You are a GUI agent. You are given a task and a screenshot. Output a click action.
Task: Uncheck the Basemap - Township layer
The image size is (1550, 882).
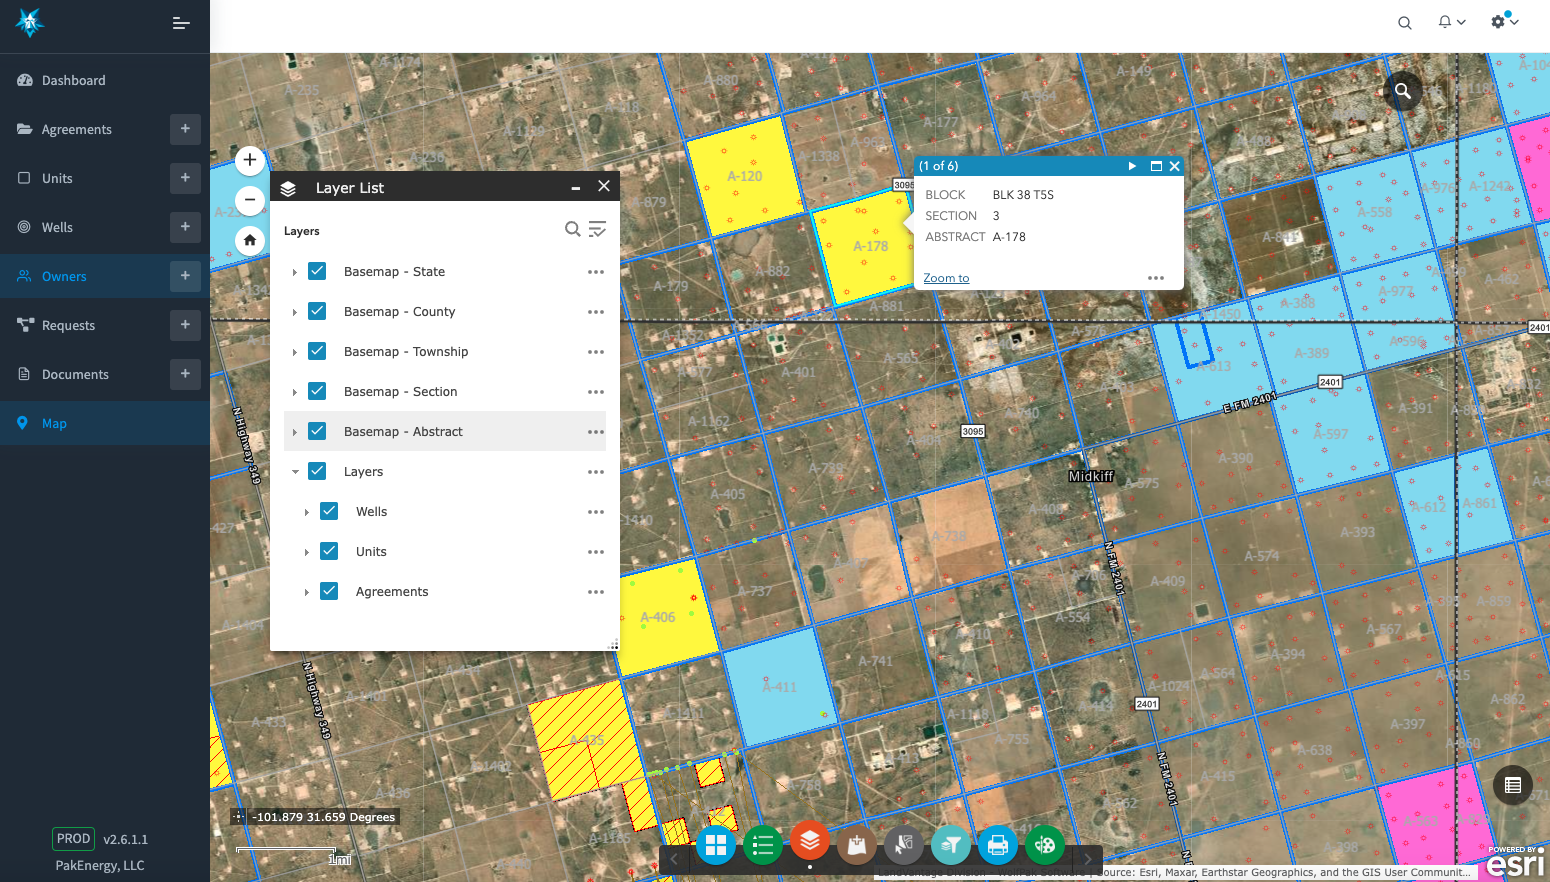point(317,351)
